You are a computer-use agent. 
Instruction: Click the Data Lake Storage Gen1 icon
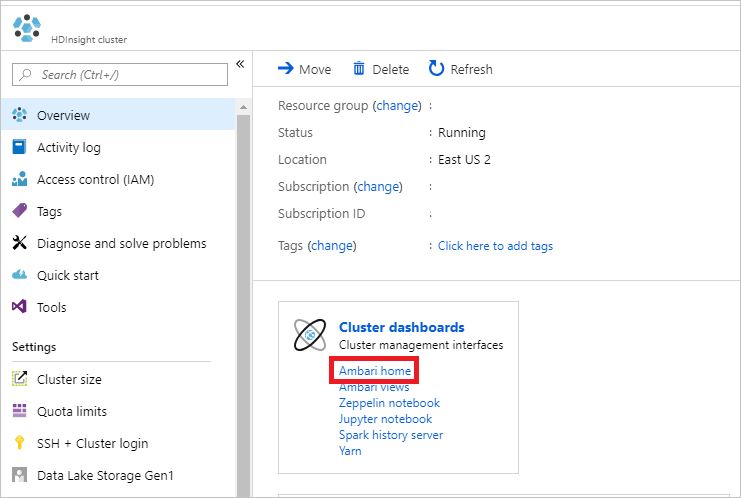(x=19, y=474)
